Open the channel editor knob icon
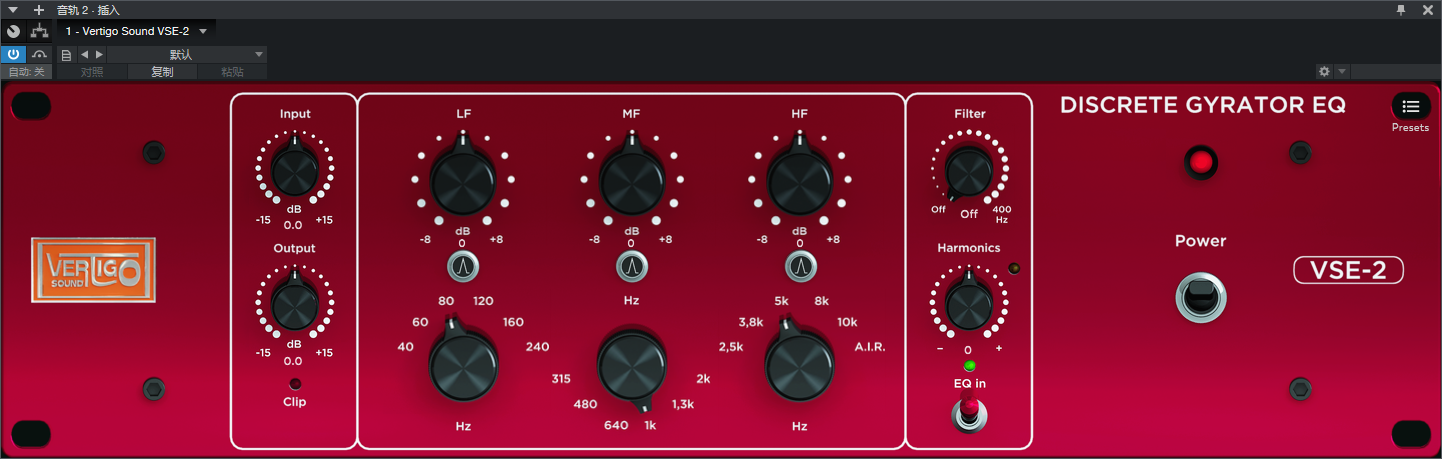 point(13,31)
